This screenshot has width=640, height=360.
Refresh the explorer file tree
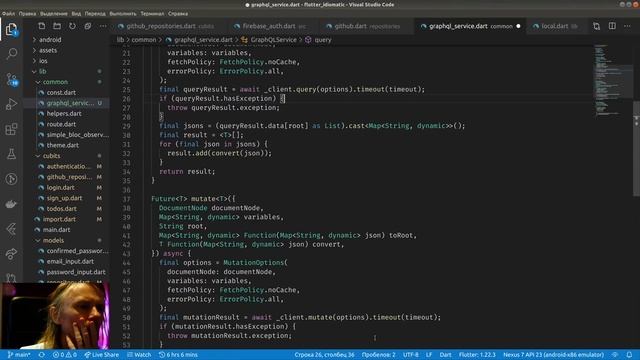click(72, 26)
